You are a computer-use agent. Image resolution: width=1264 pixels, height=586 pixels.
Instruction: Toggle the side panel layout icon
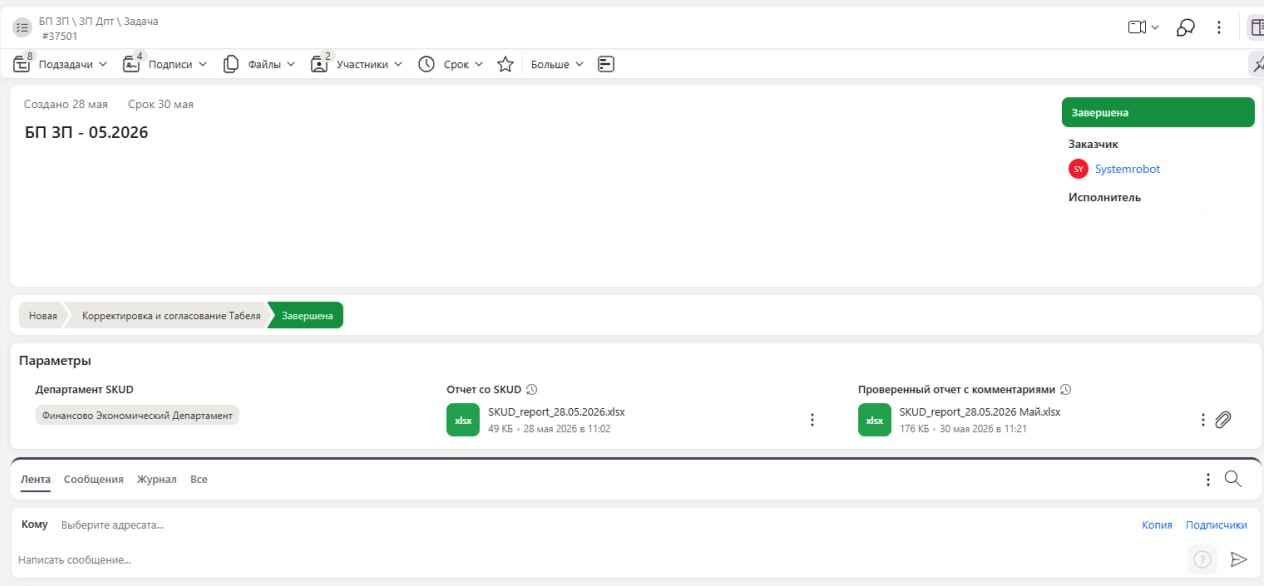(x=1256, y=28)
